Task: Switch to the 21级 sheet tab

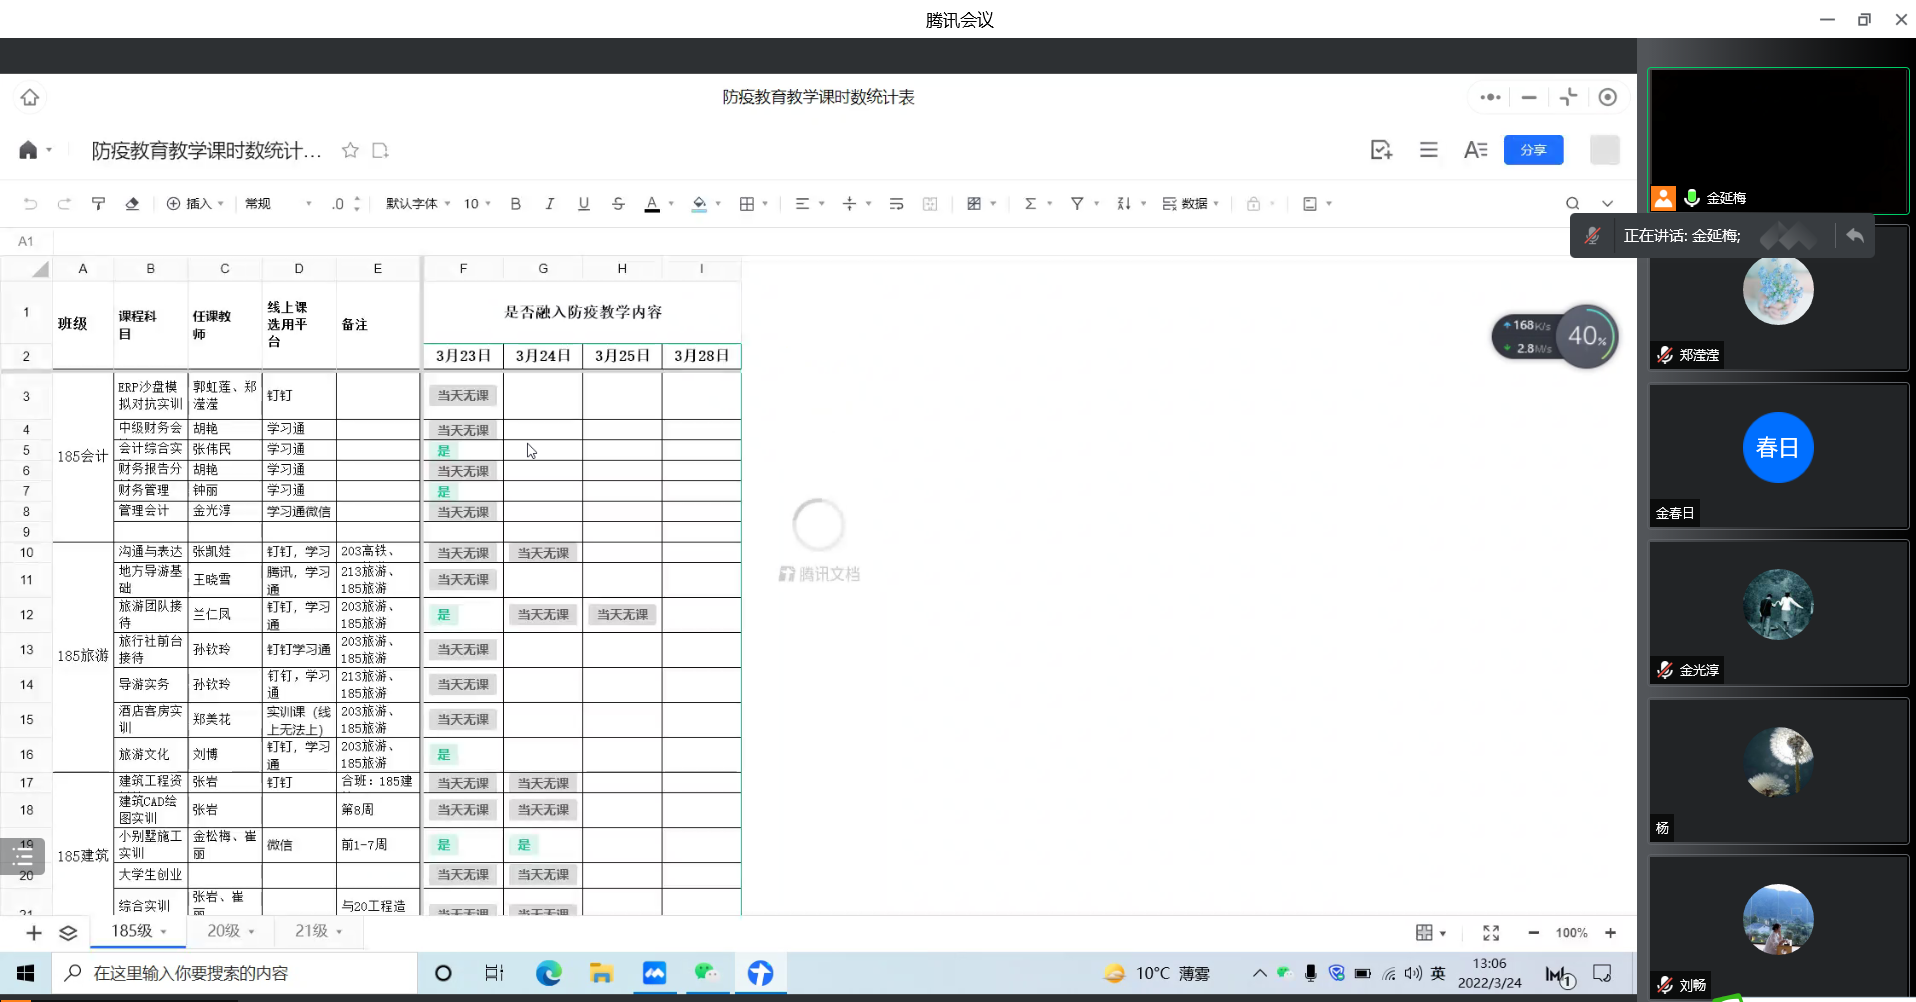Action: (x=318, y=931)
